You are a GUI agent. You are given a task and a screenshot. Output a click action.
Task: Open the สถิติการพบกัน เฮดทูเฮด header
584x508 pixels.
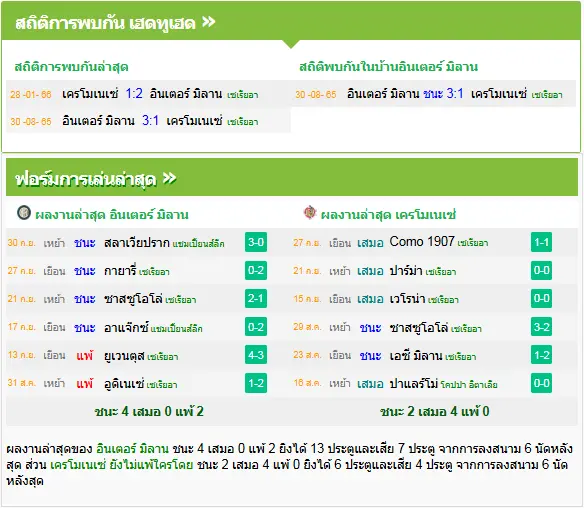click(291, 21)
